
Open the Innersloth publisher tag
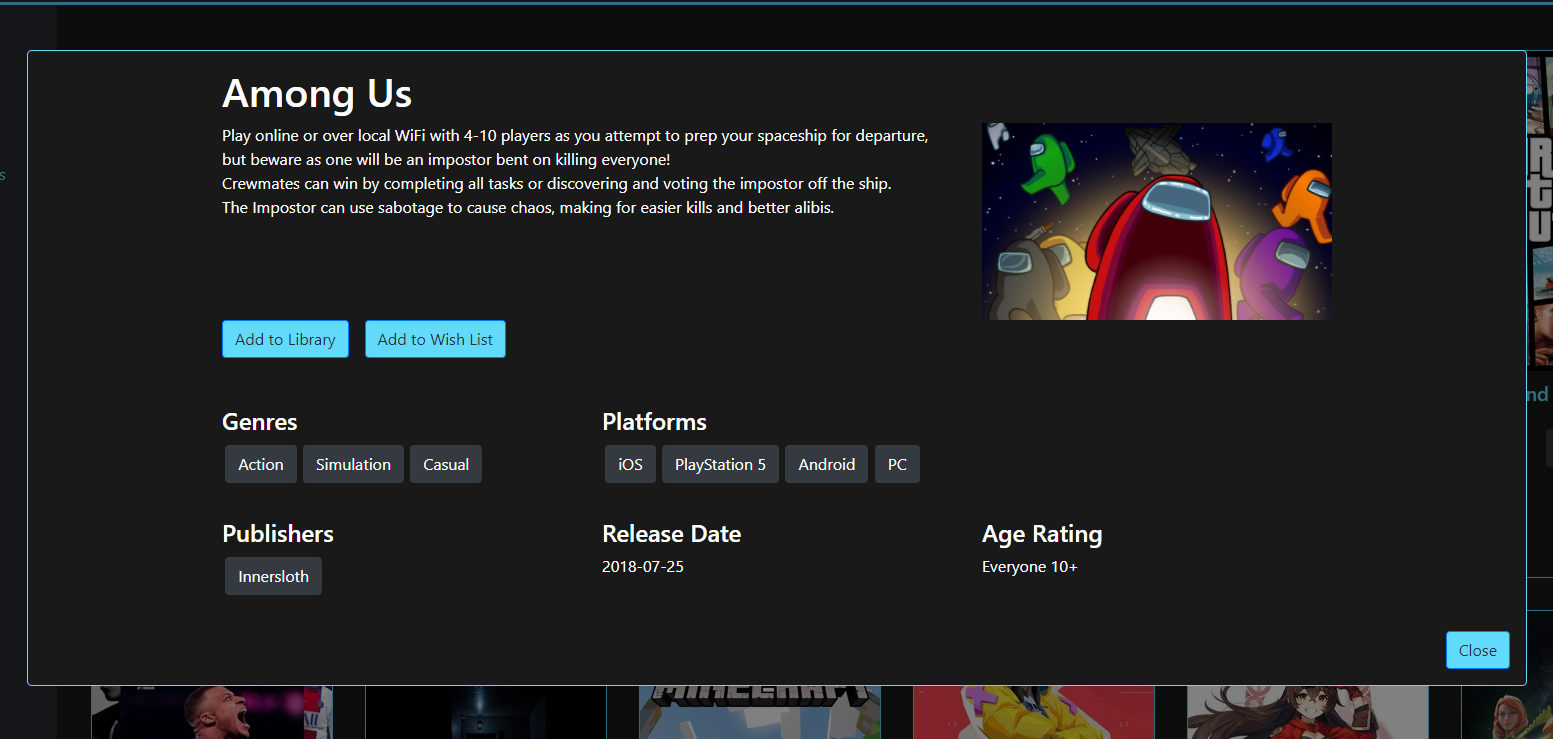click(x=273, y=576)
